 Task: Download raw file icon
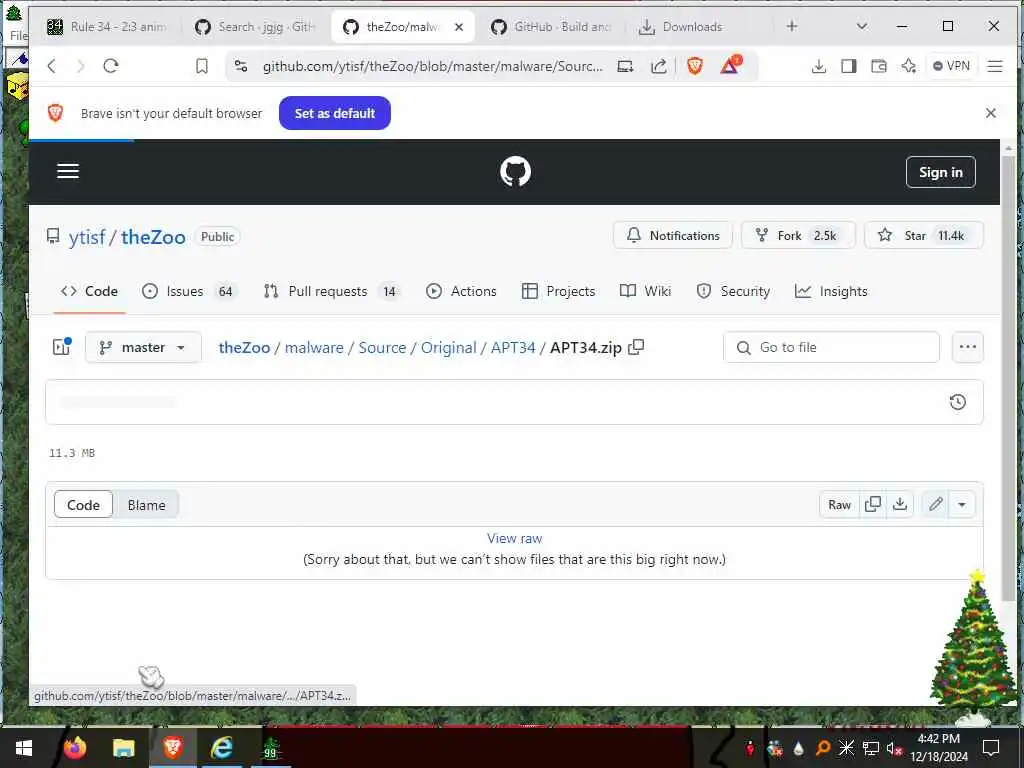(x=900, y=504)
